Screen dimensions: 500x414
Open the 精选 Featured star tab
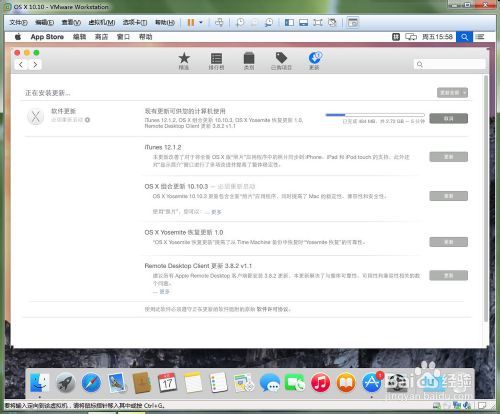tap(184, 61)
